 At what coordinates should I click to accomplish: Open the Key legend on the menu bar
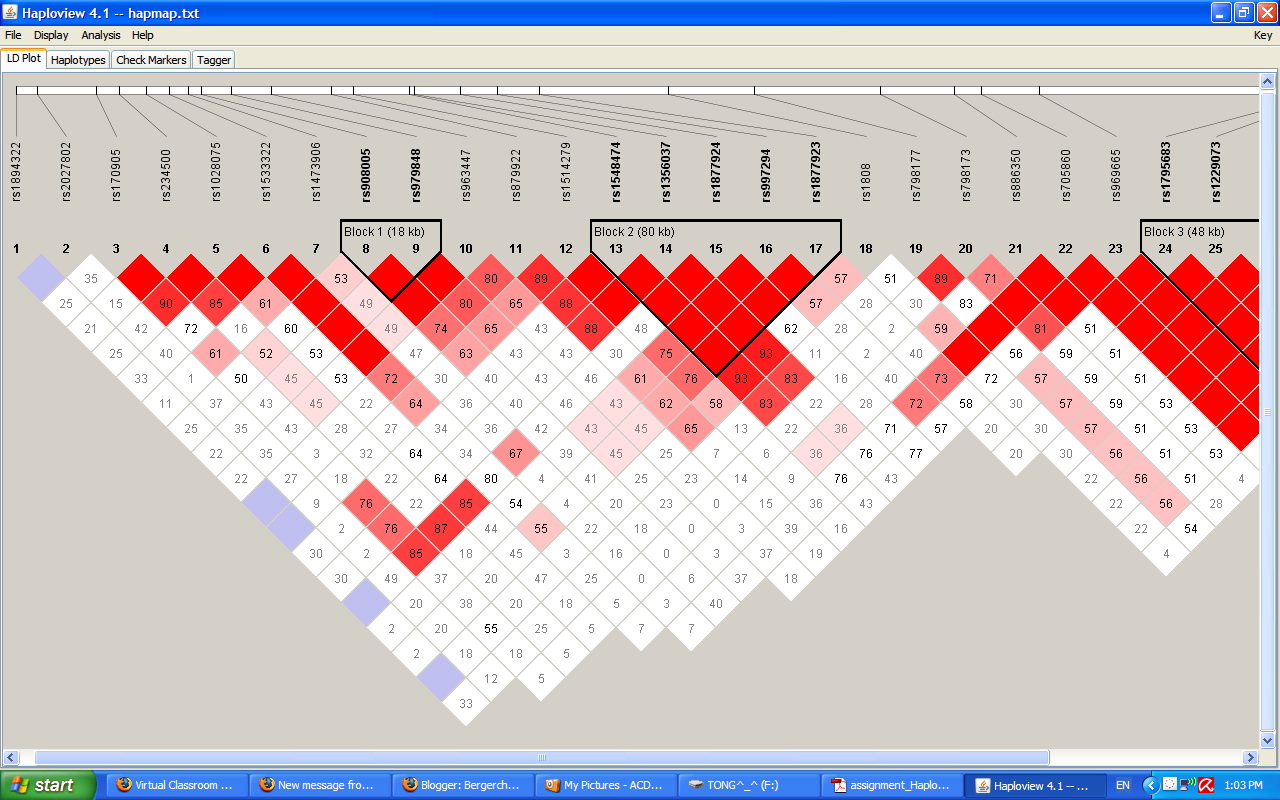(x=1263, y=34)
